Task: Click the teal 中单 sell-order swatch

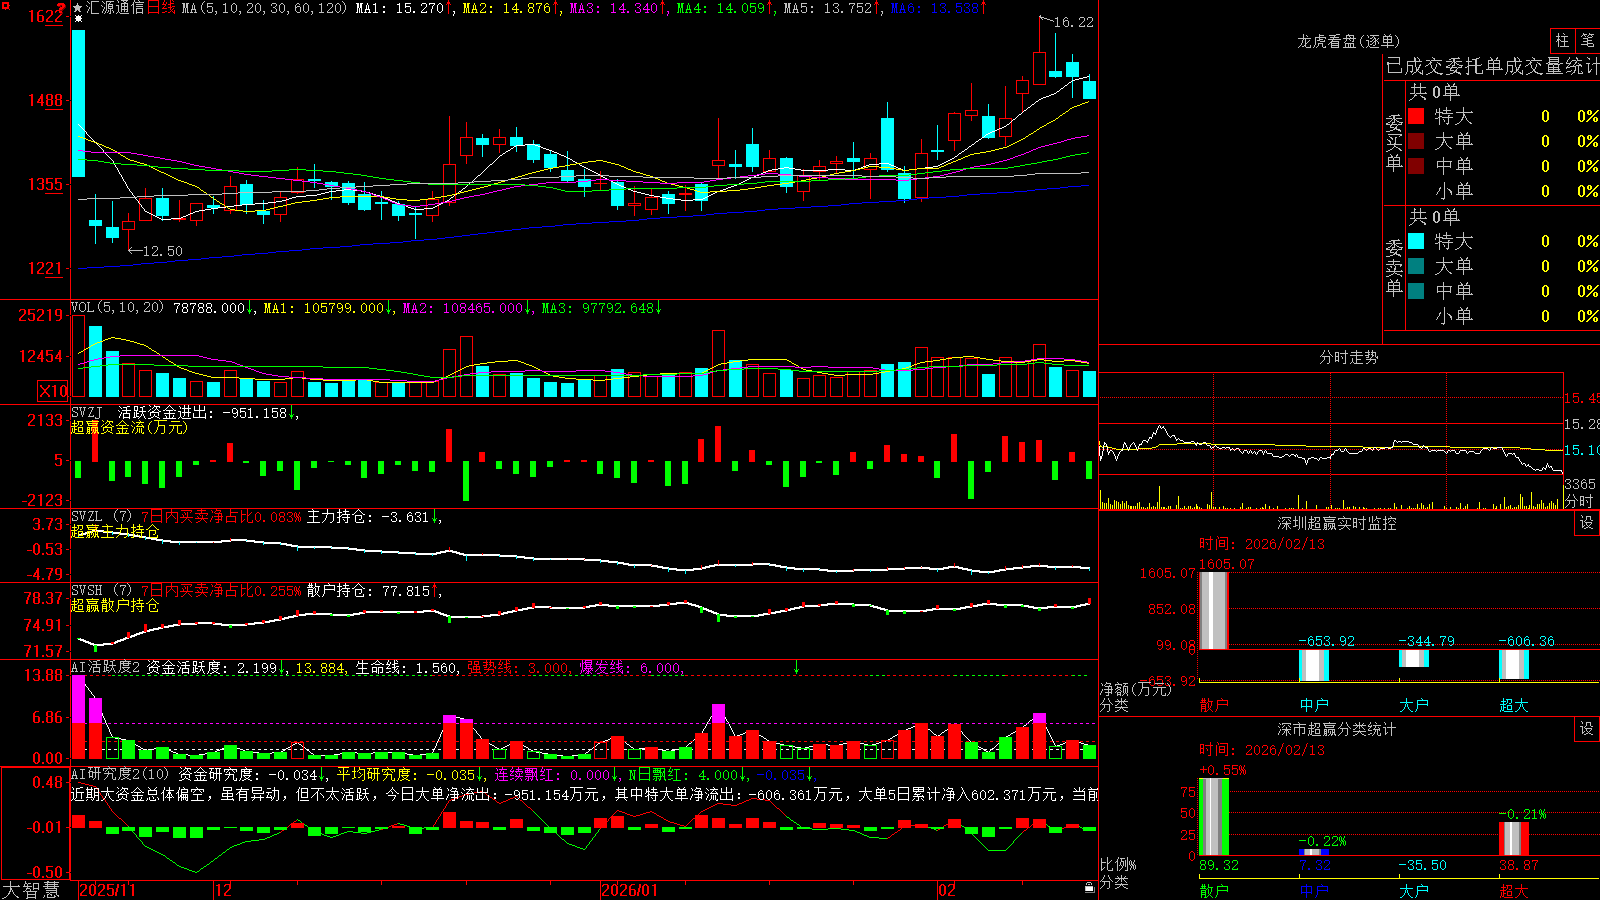Action: [1416, 291]
